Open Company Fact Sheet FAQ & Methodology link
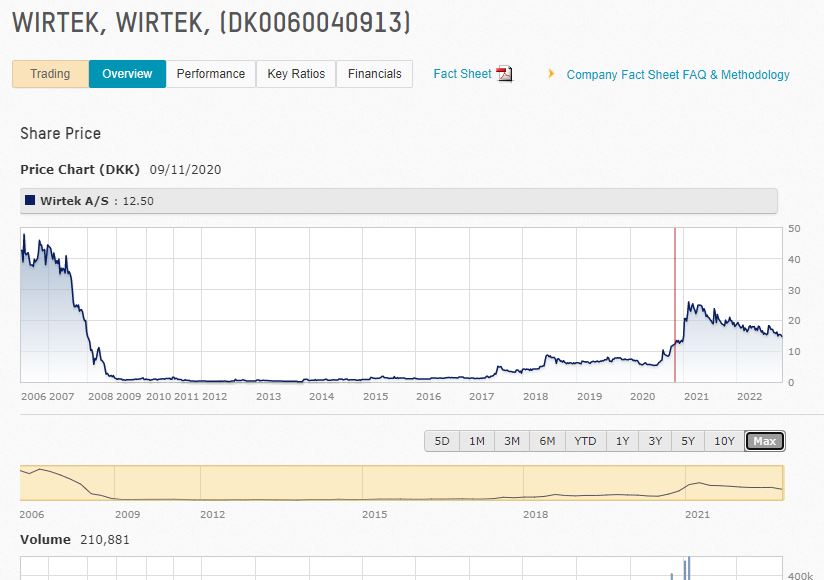The width and height of the screenshot is (824, 580). pyautogui.click(x=677, y=75)
